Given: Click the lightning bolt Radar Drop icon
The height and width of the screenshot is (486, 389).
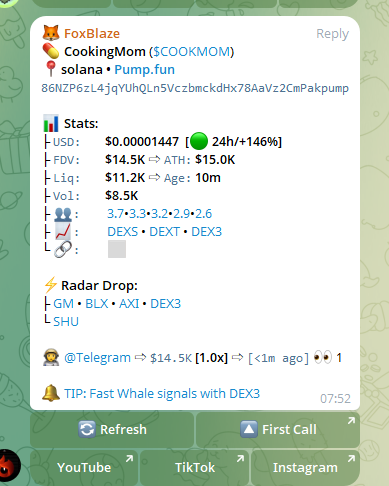Looking at the screenshot, I should pyautogui.click(x=51, y=285).
